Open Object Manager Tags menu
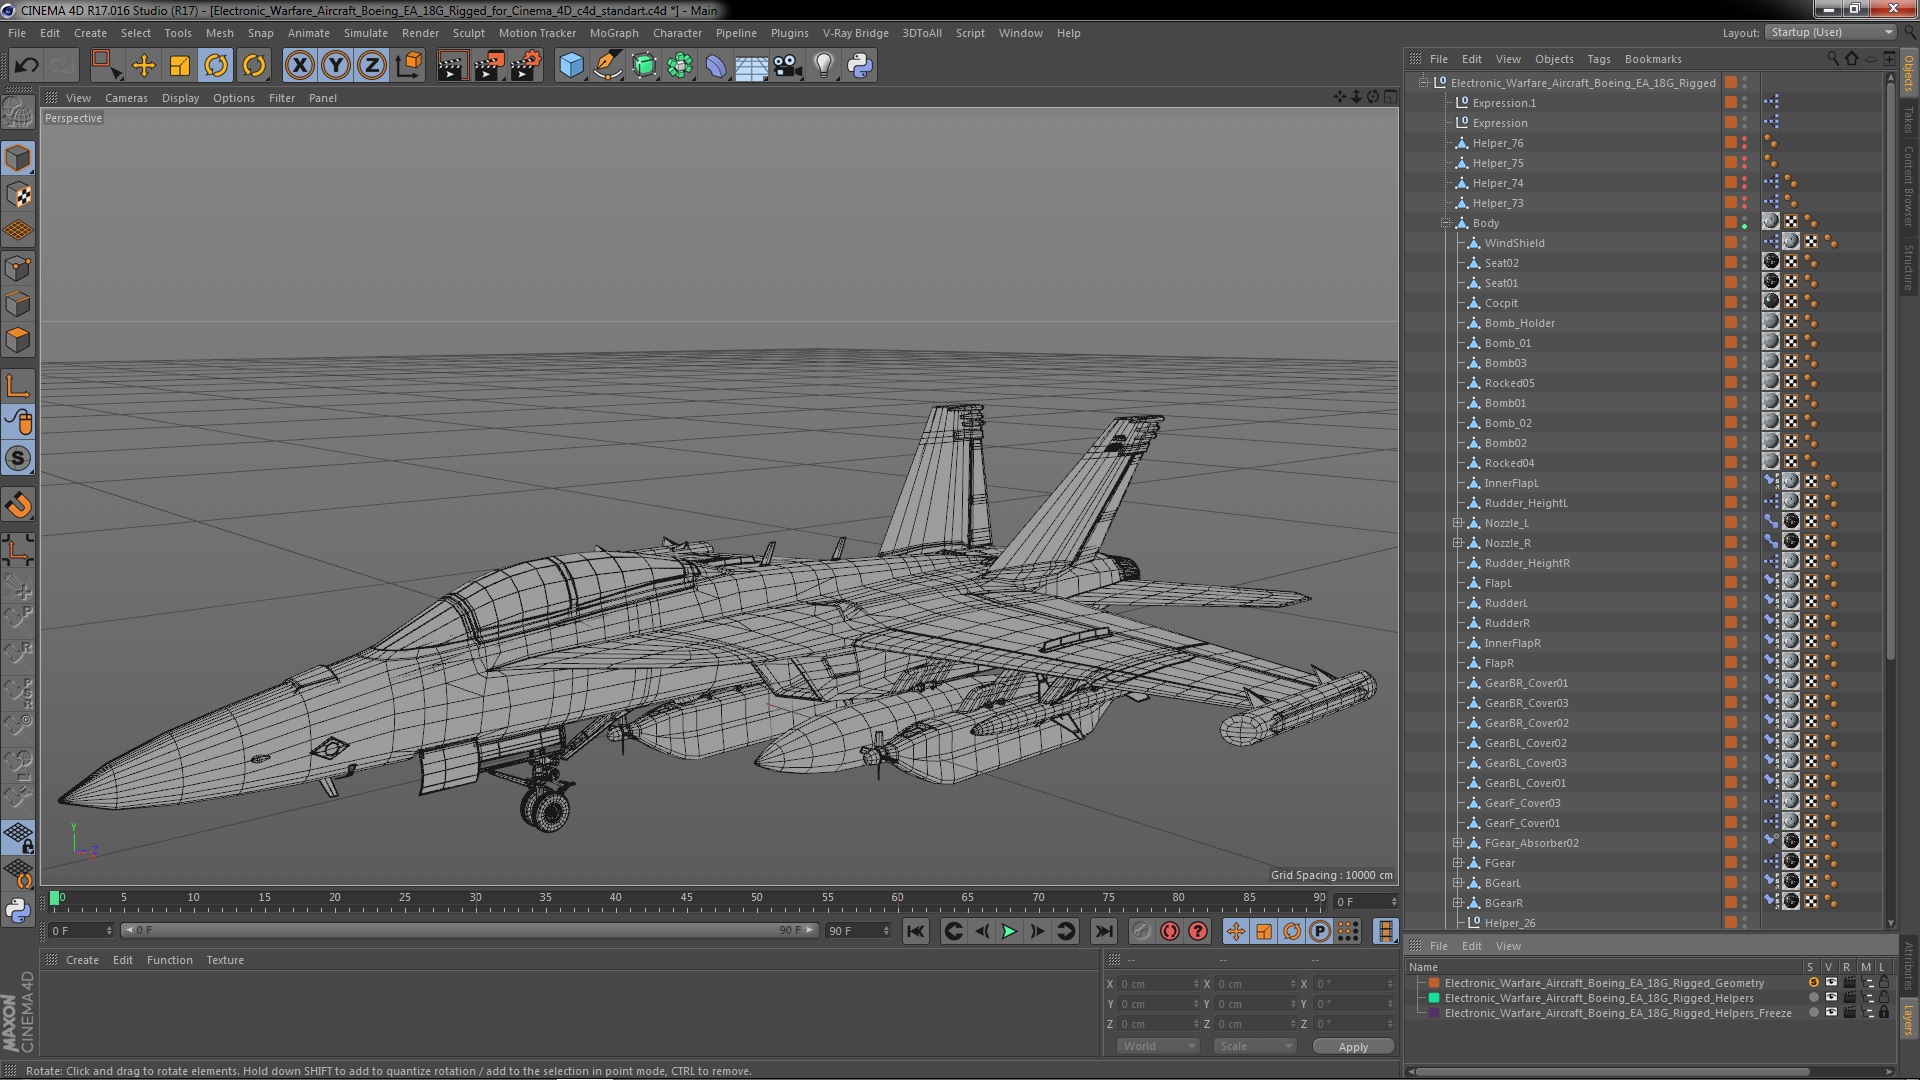The width and height of the screenshot is (1920, 1080). pos(1599,59)
